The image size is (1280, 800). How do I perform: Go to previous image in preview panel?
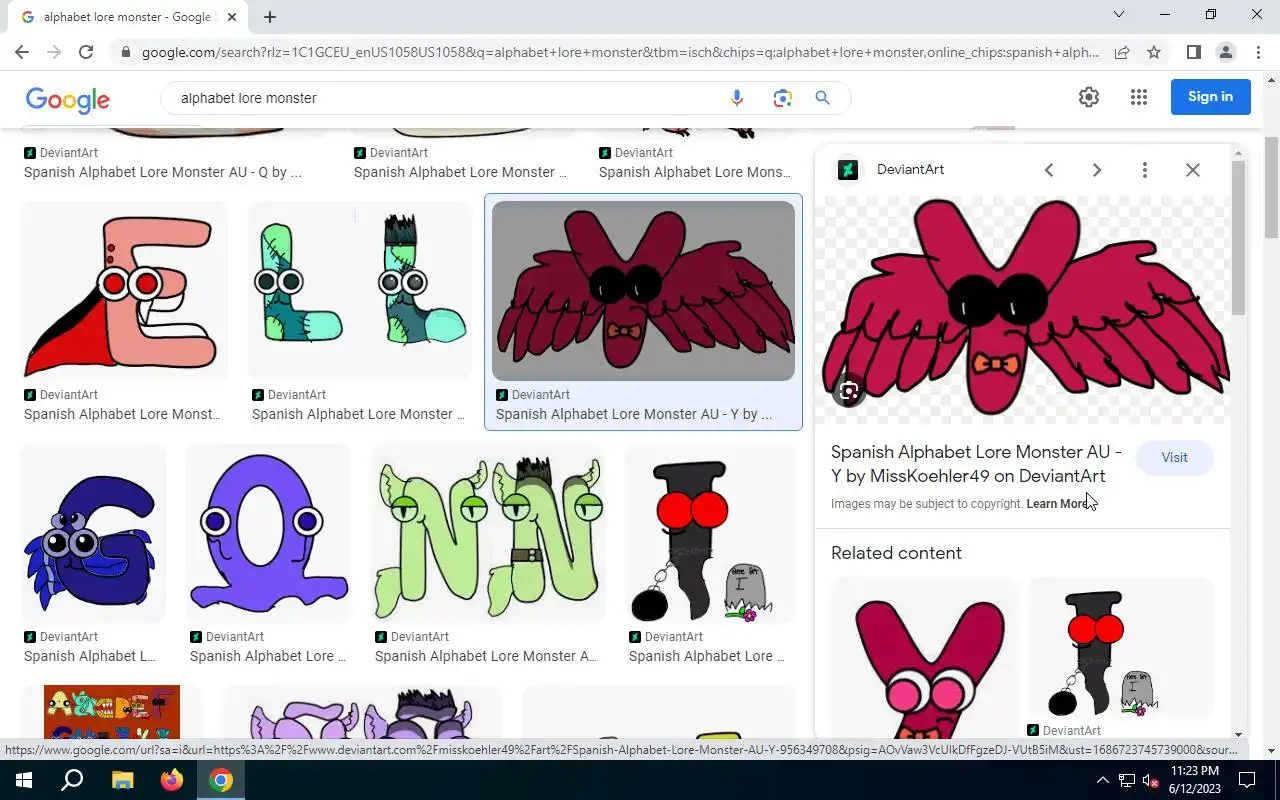click(x=1049, y=170)
